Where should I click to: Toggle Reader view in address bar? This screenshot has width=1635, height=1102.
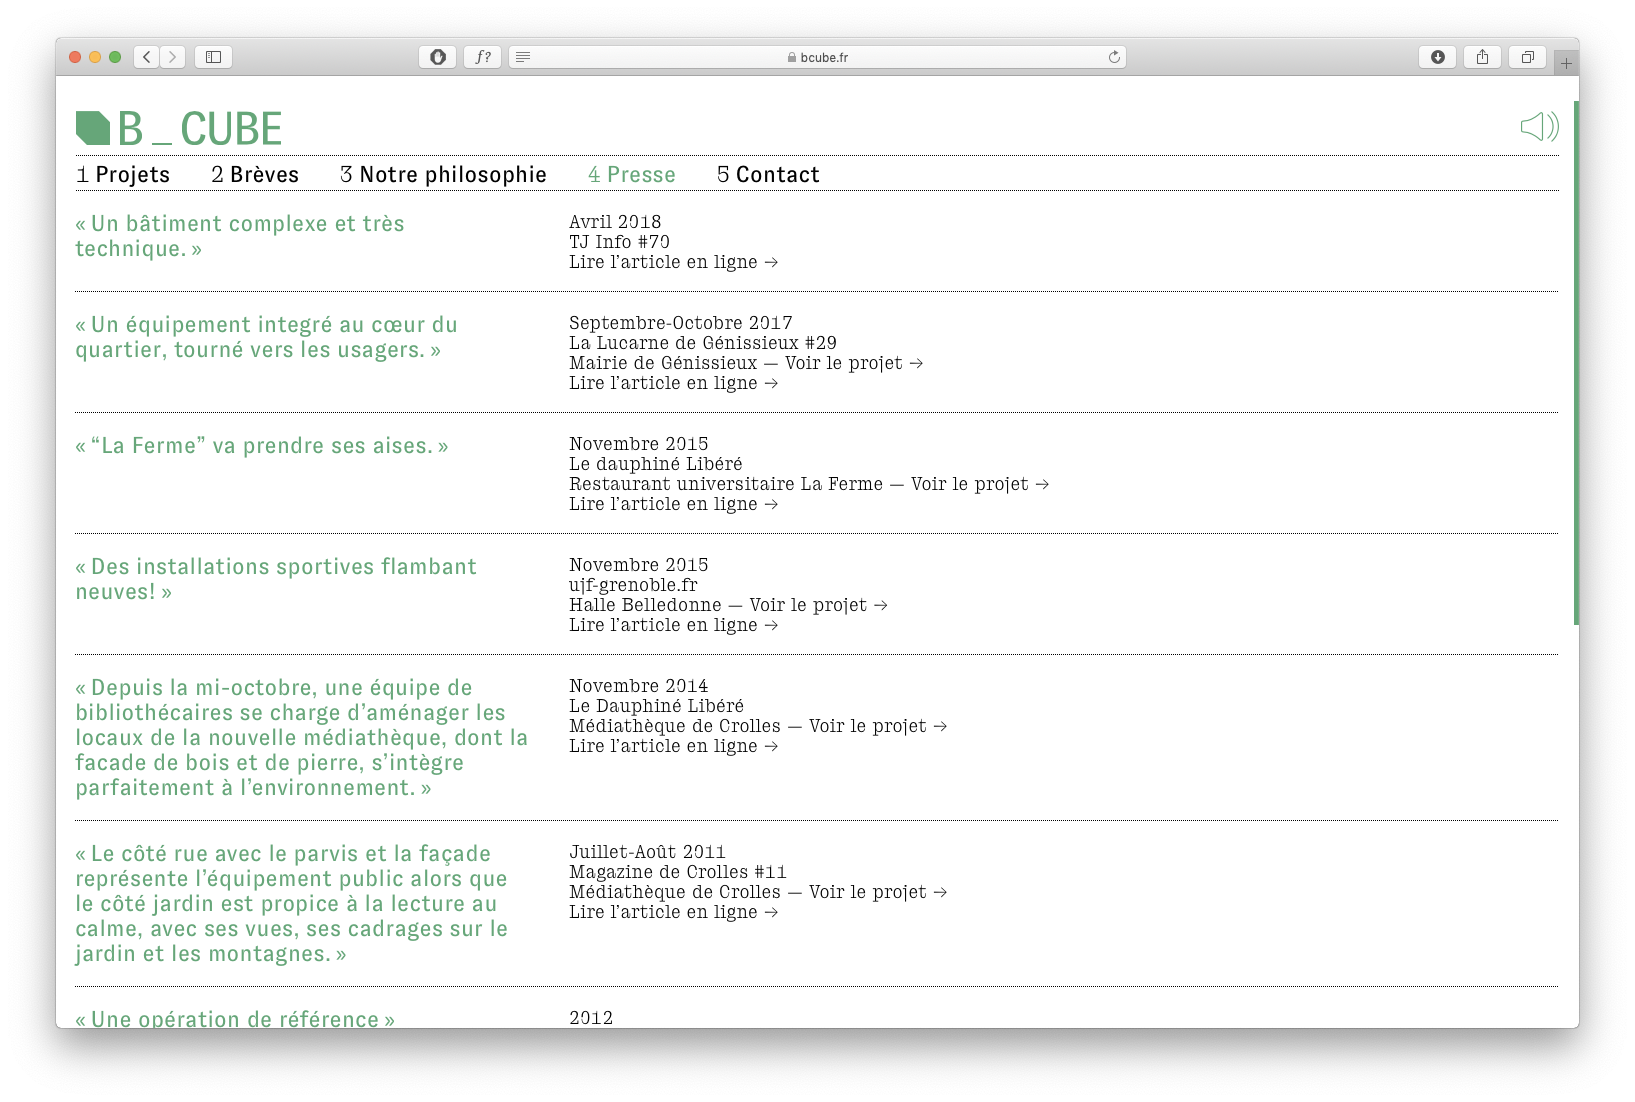pyautogui.click(x=523, y=57)
